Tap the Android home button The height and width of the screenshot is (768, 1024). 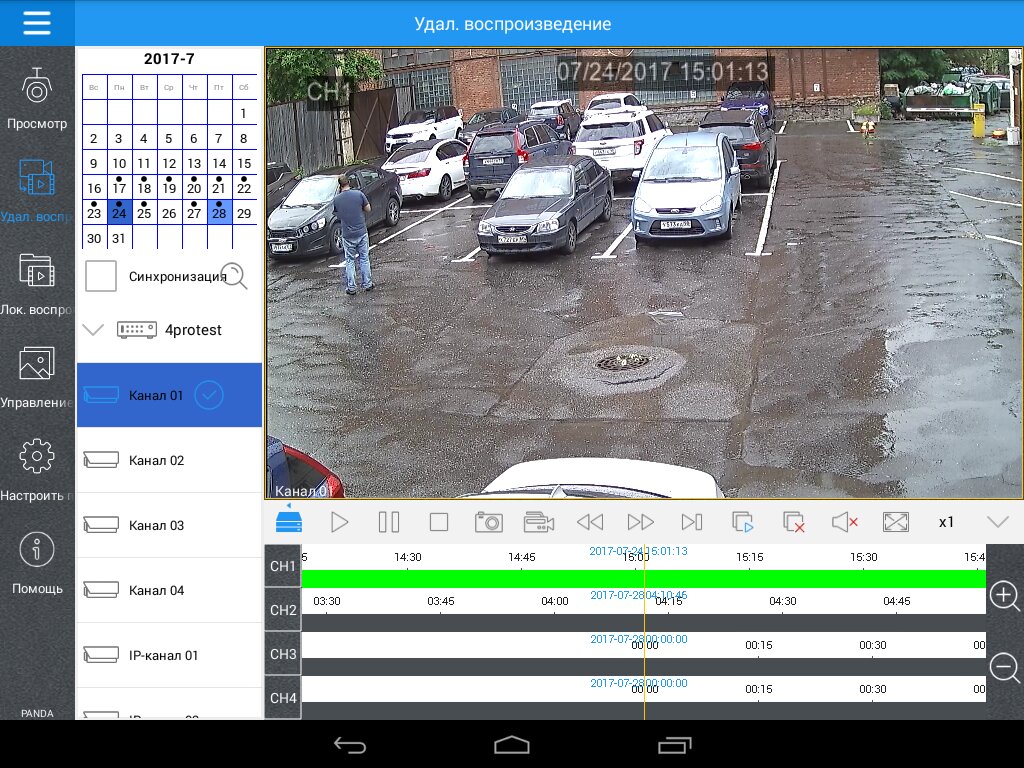[x=511, y=744]
